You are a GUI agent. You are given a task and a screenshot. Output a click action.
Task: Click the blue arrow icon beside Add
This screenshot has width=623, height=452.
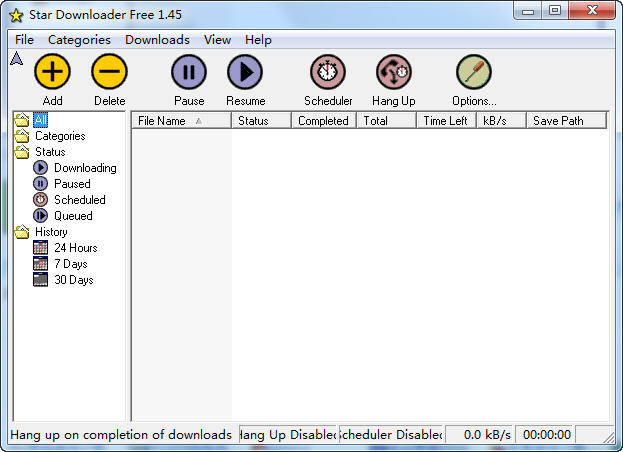coord(16,58)
